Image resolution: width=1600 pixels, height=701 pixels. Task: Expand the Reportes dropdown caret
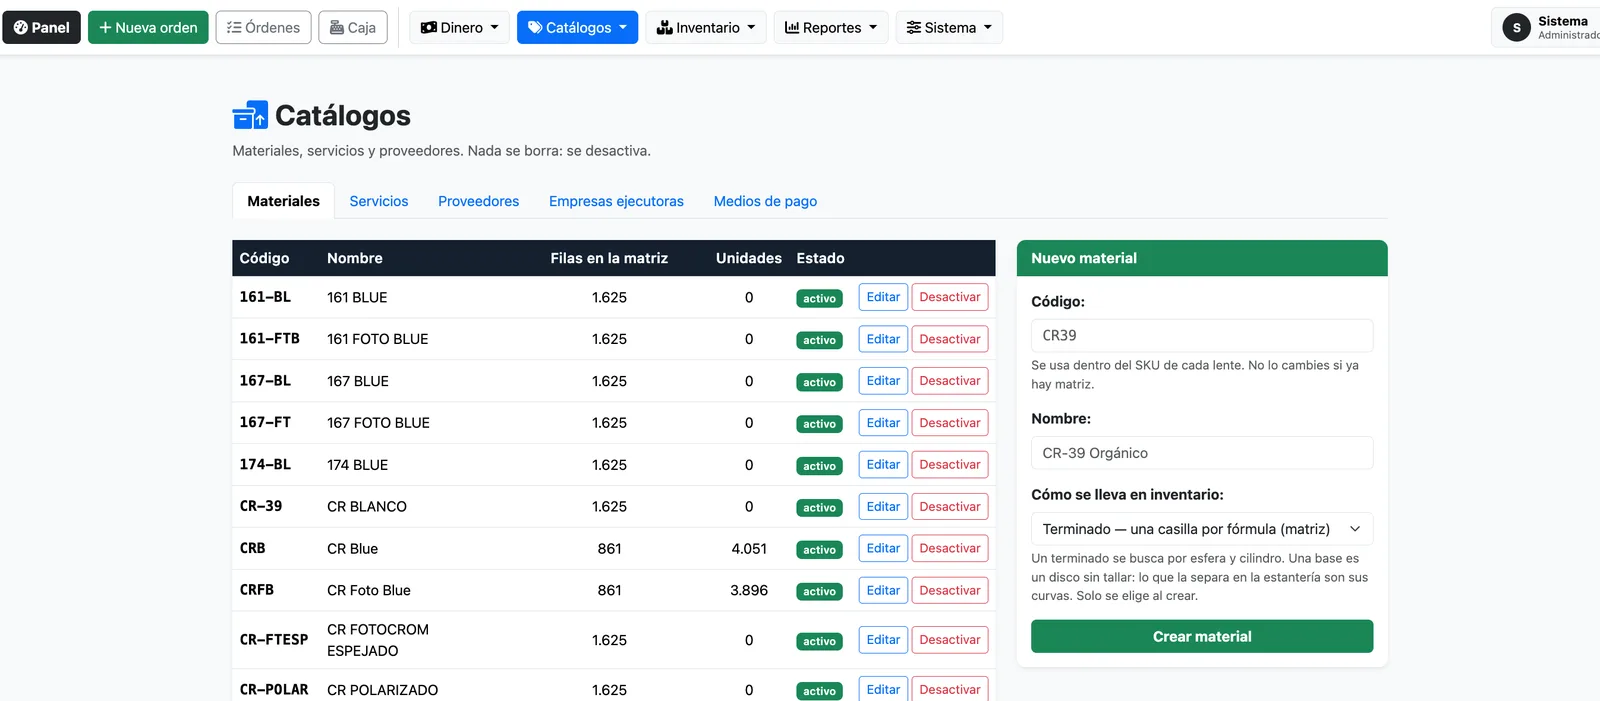pos(873,28)
